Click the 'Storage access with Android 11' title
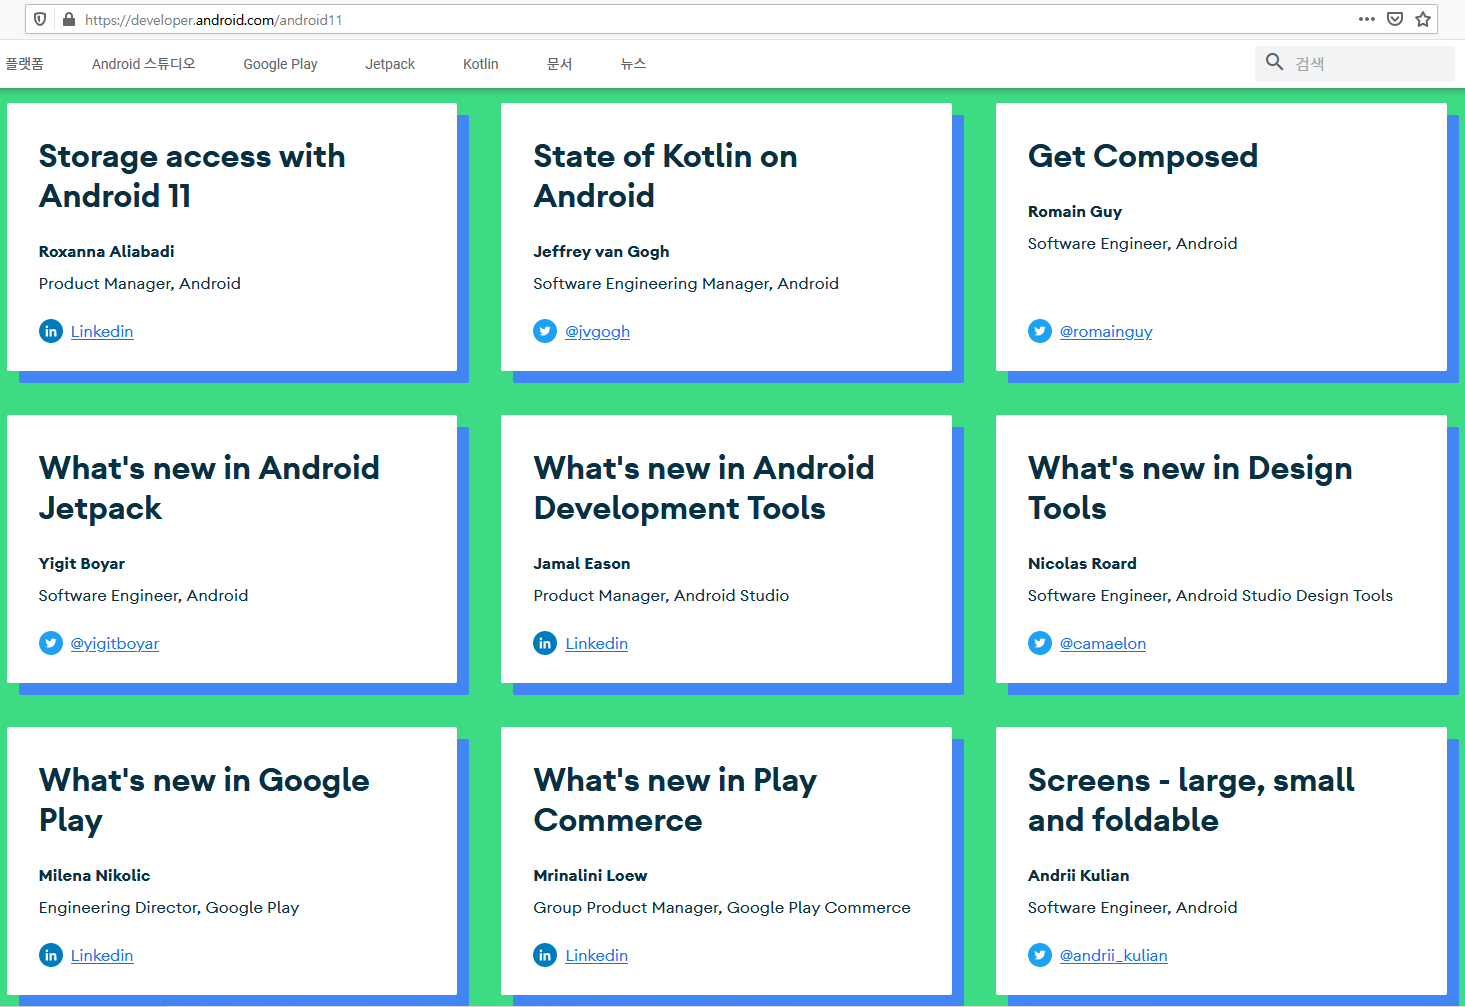Image resolution: width=1465 pixels, height=1007 pixels. click(192, 176)
